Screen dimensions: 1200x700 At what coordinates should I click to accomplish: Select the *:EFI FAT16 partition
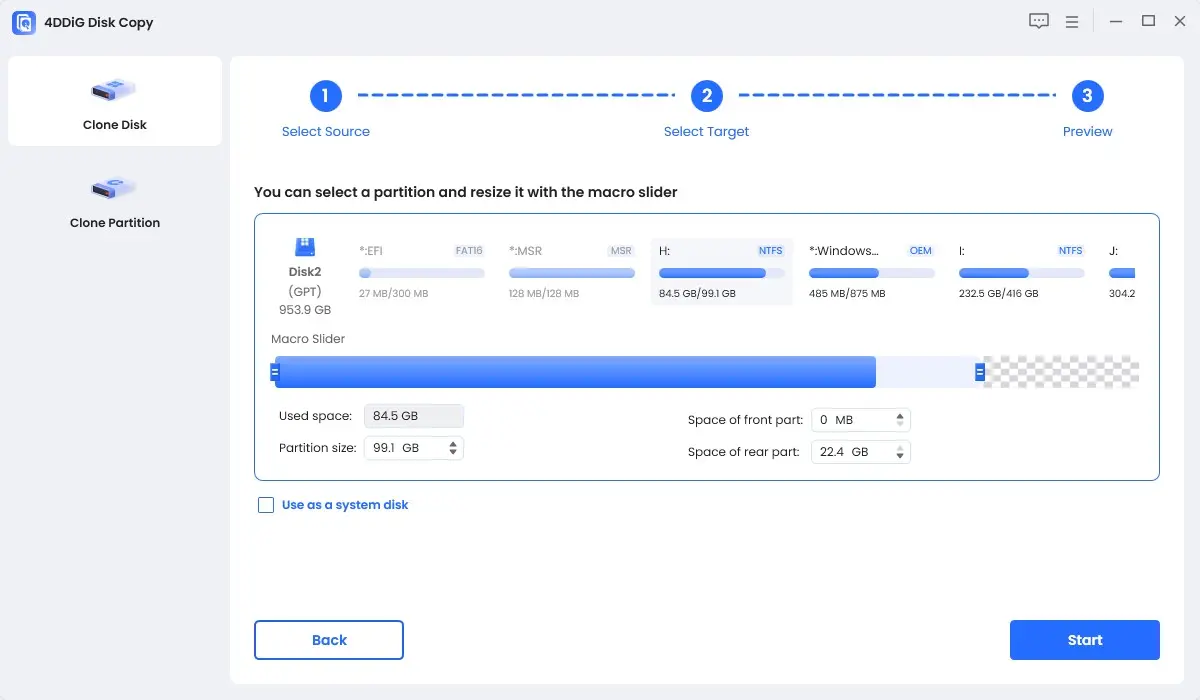pyautogui.click(x=421, y=271)
